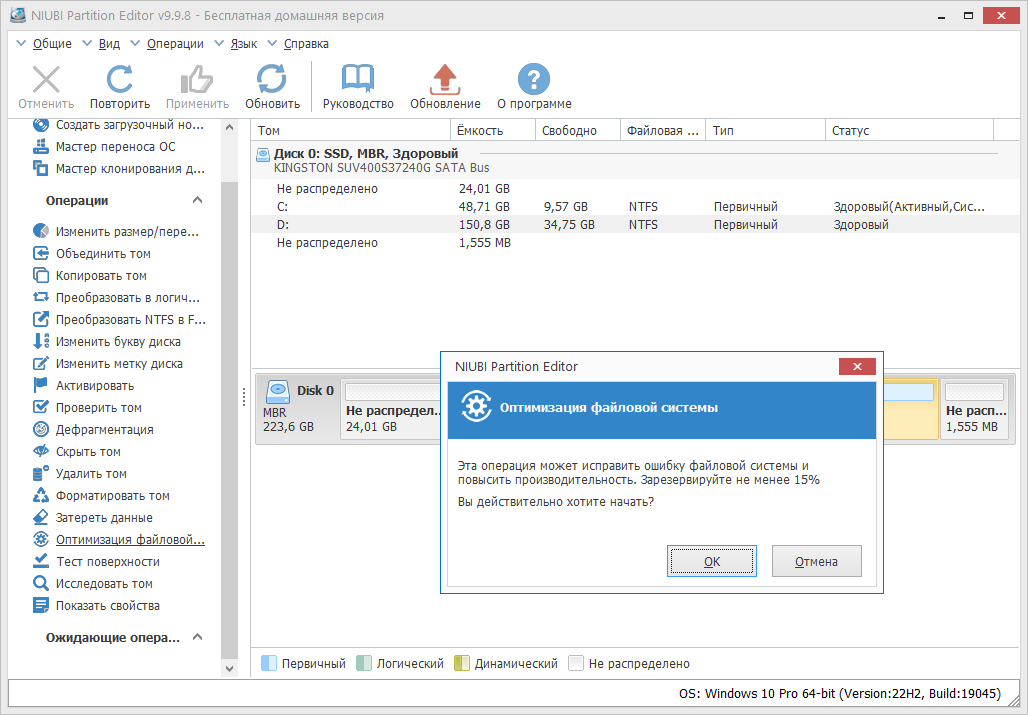1028x715 pixels.
Task: Click the Применить (apply) thumbs-up icon
Action: (x=197, y=80)
